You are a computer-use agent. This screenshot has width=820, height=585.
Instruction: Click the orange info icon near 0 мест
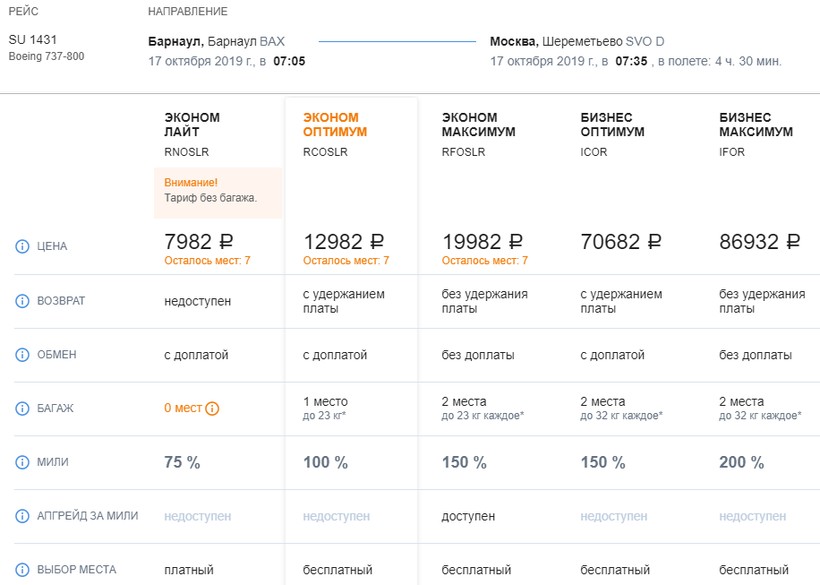click(x=212, y=408)
